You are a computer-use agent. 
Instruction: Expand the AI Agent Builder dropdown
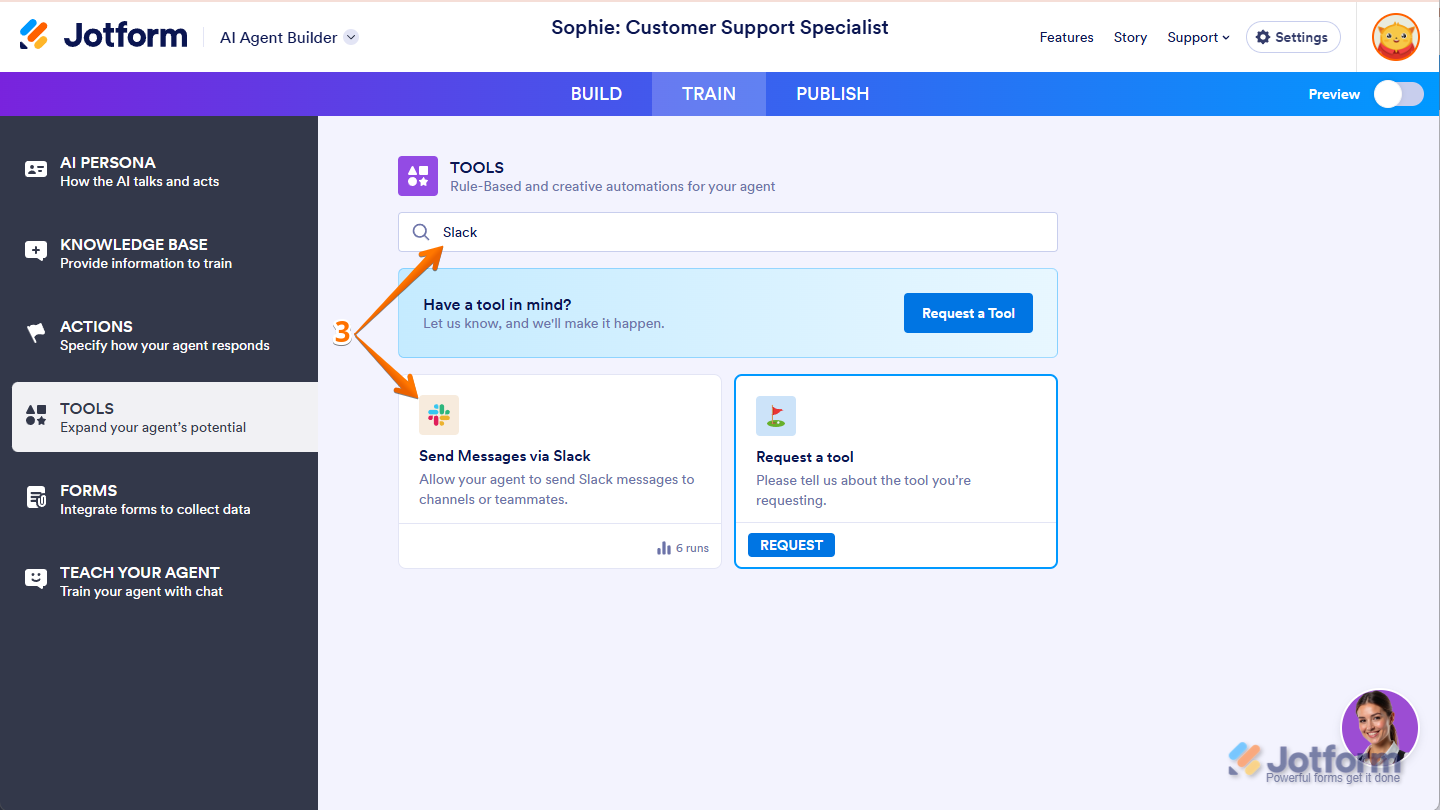click(x=351, y=37)
